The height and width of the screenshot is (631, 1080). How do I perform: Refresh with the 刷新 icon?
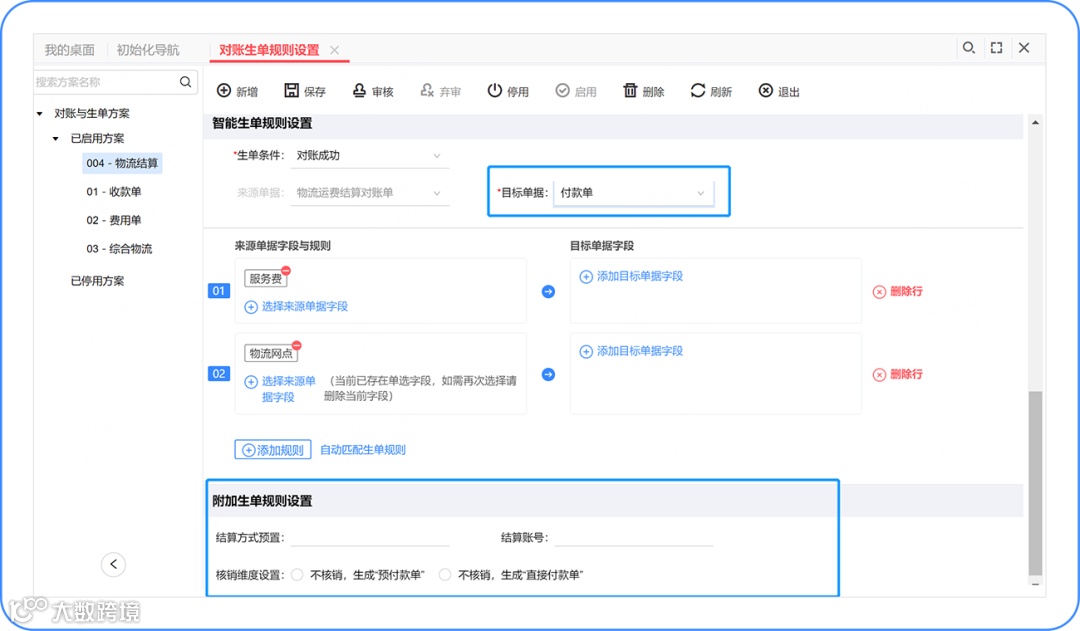click(698, 91)
